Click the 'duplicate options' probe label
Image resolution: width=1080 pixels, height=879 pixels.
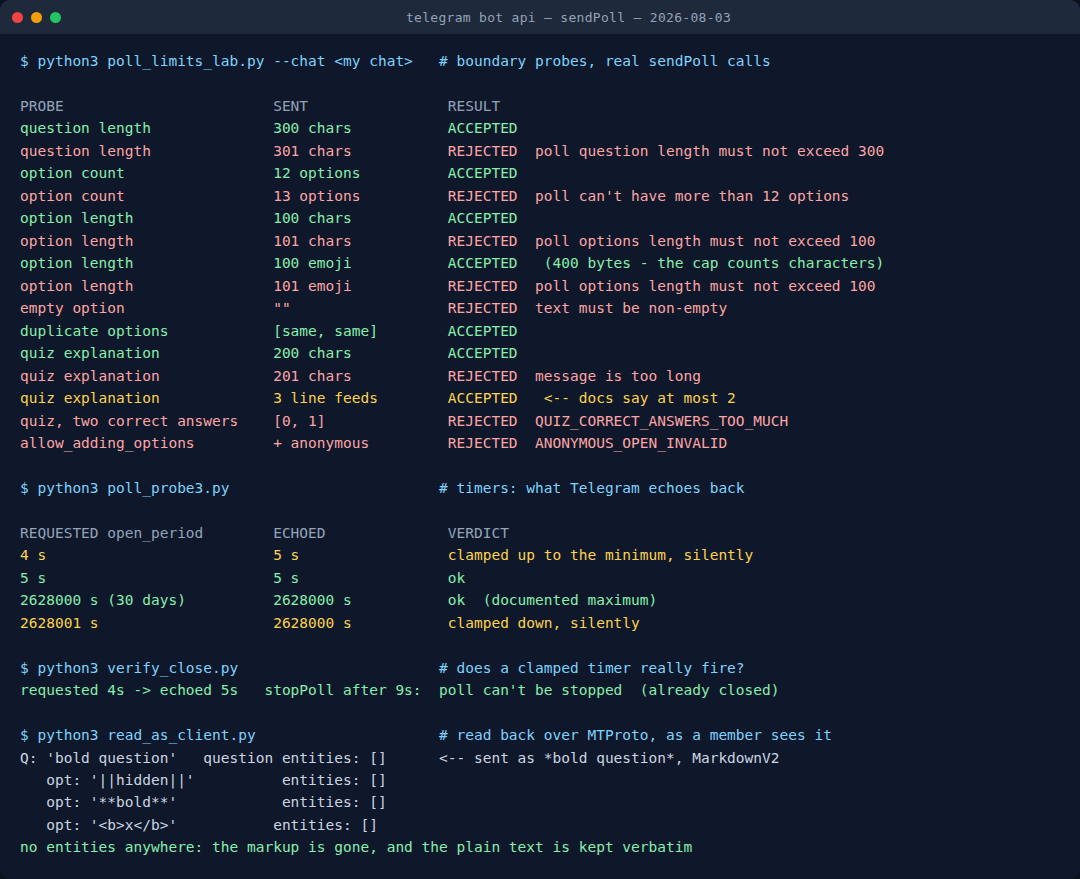coord(94,331)
